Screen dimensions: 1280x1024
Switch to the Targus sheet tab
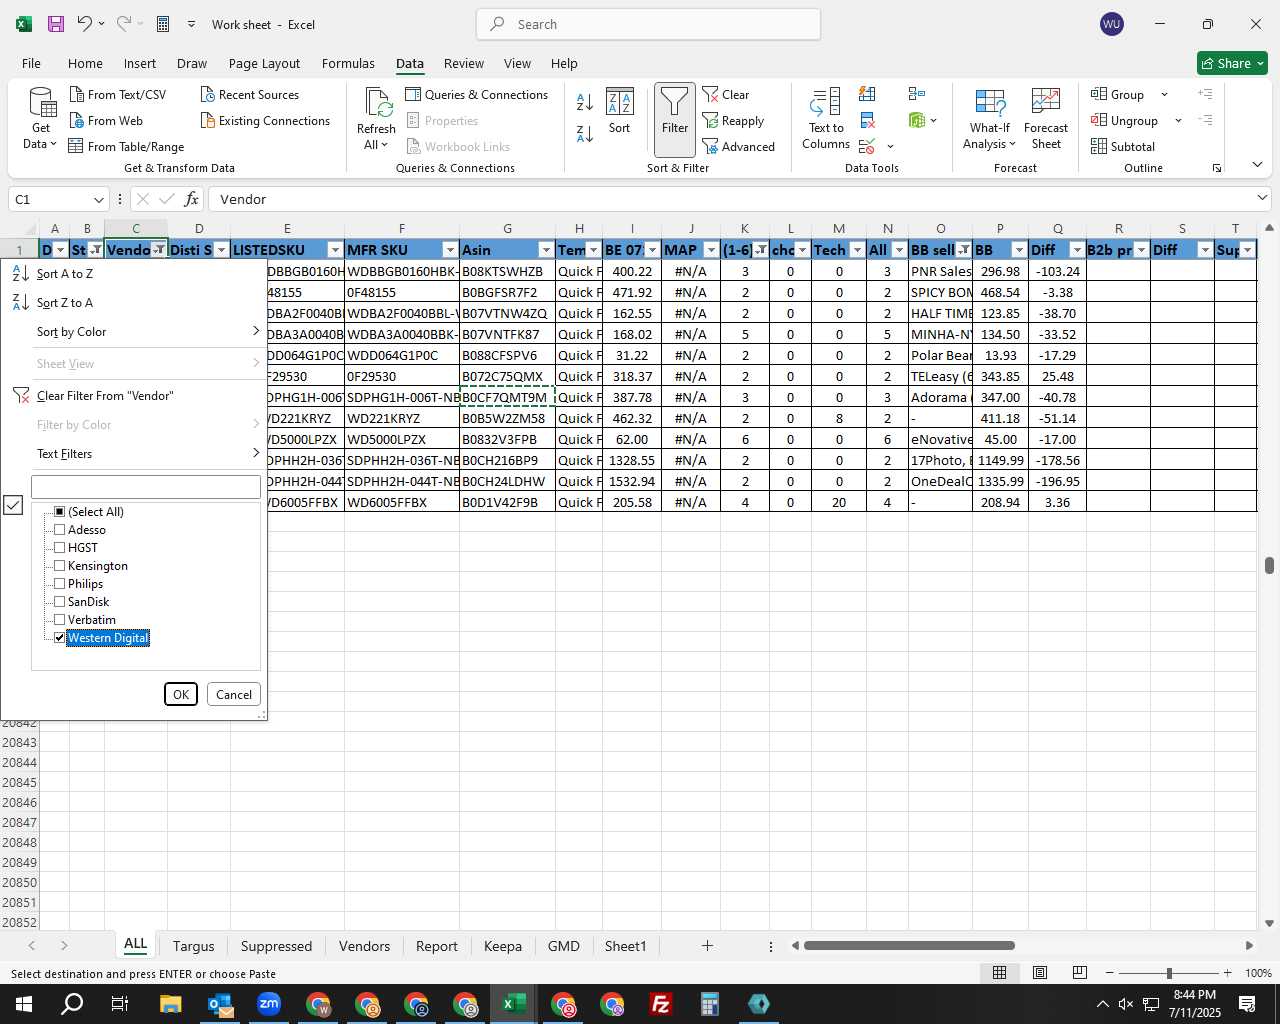[x=193, y=946]
